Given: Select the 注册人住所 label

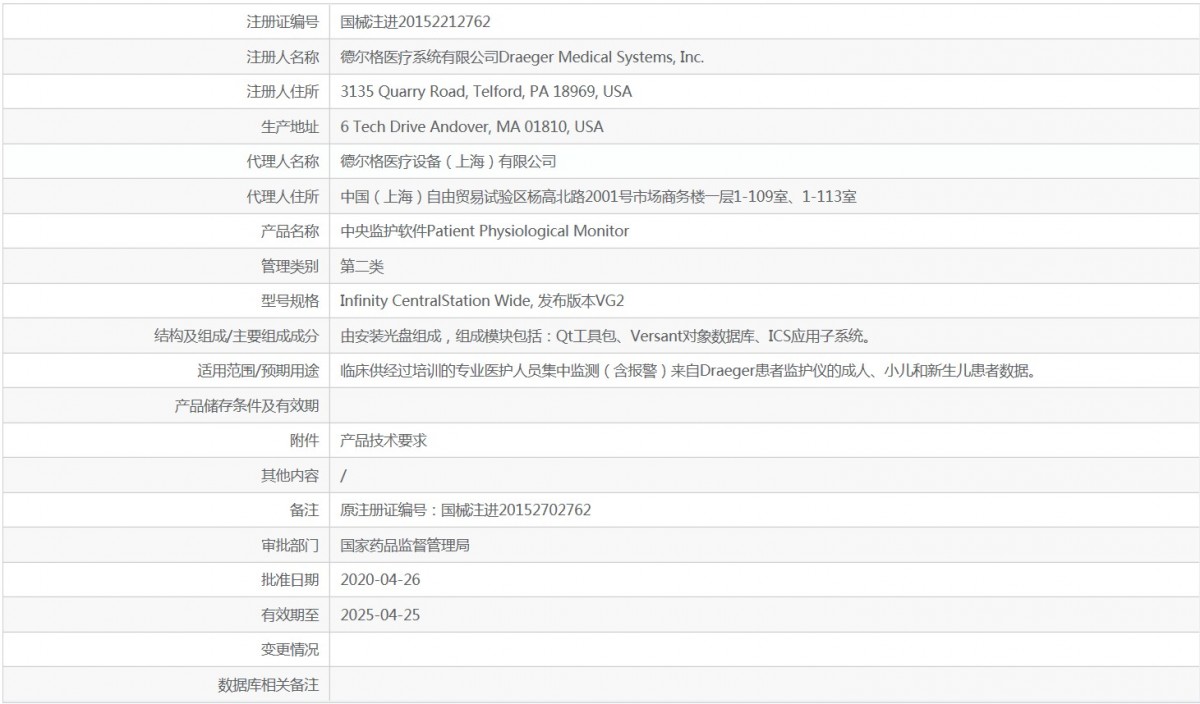Looking at the screenshot, I should (283, 92).
